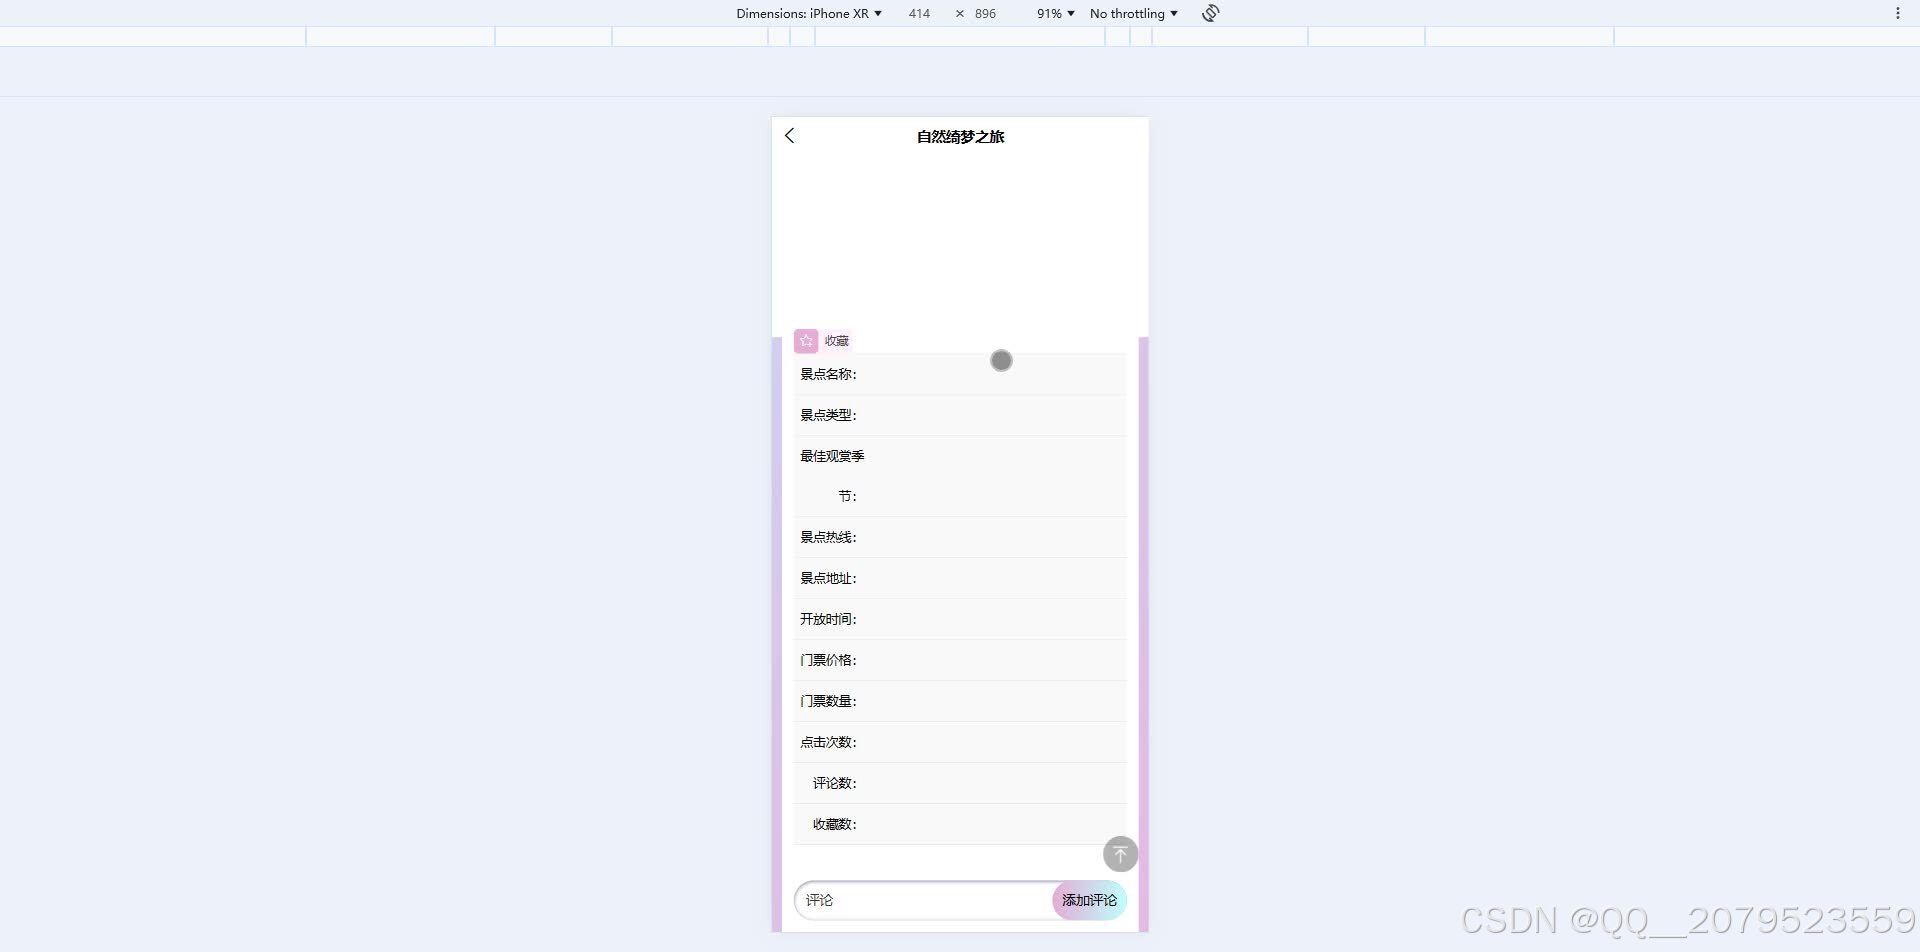1920x952 pixels.
Task: Click the back arrow on 自然绮梦之旅 page
Action: (790, 136)
